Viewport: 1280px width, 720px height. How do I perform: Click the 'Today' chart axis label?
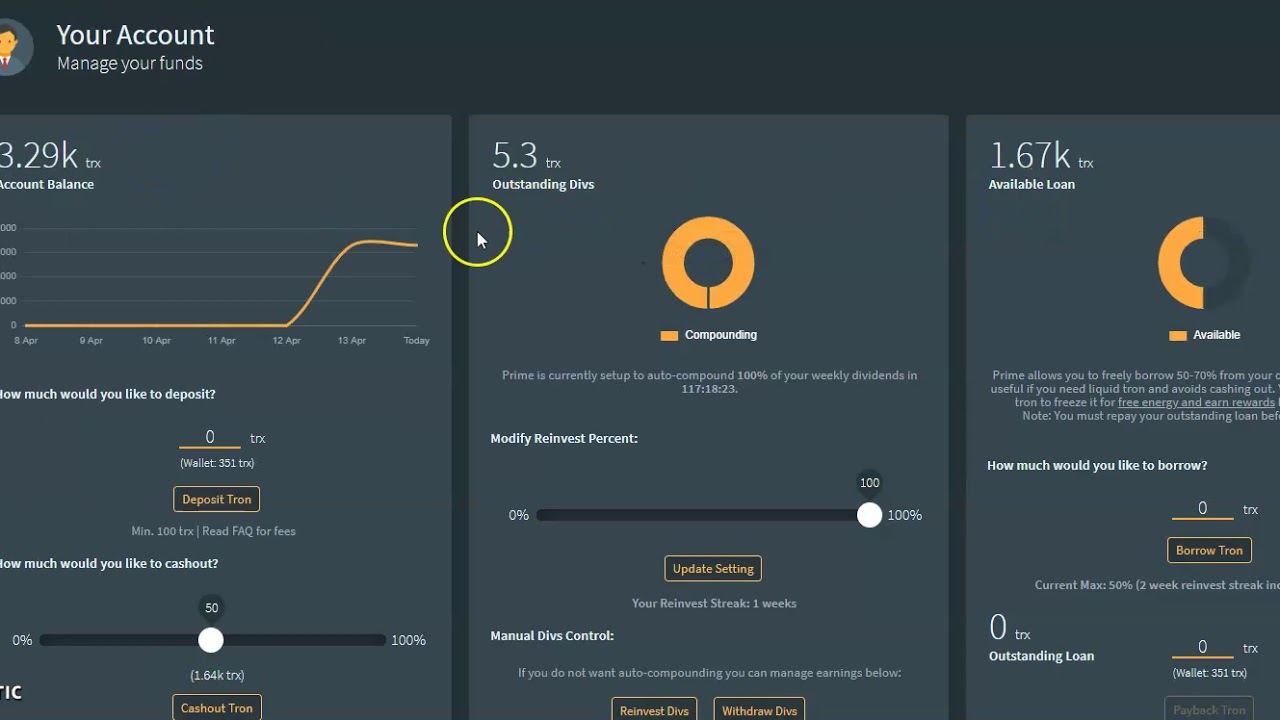(x=416, y=341)
